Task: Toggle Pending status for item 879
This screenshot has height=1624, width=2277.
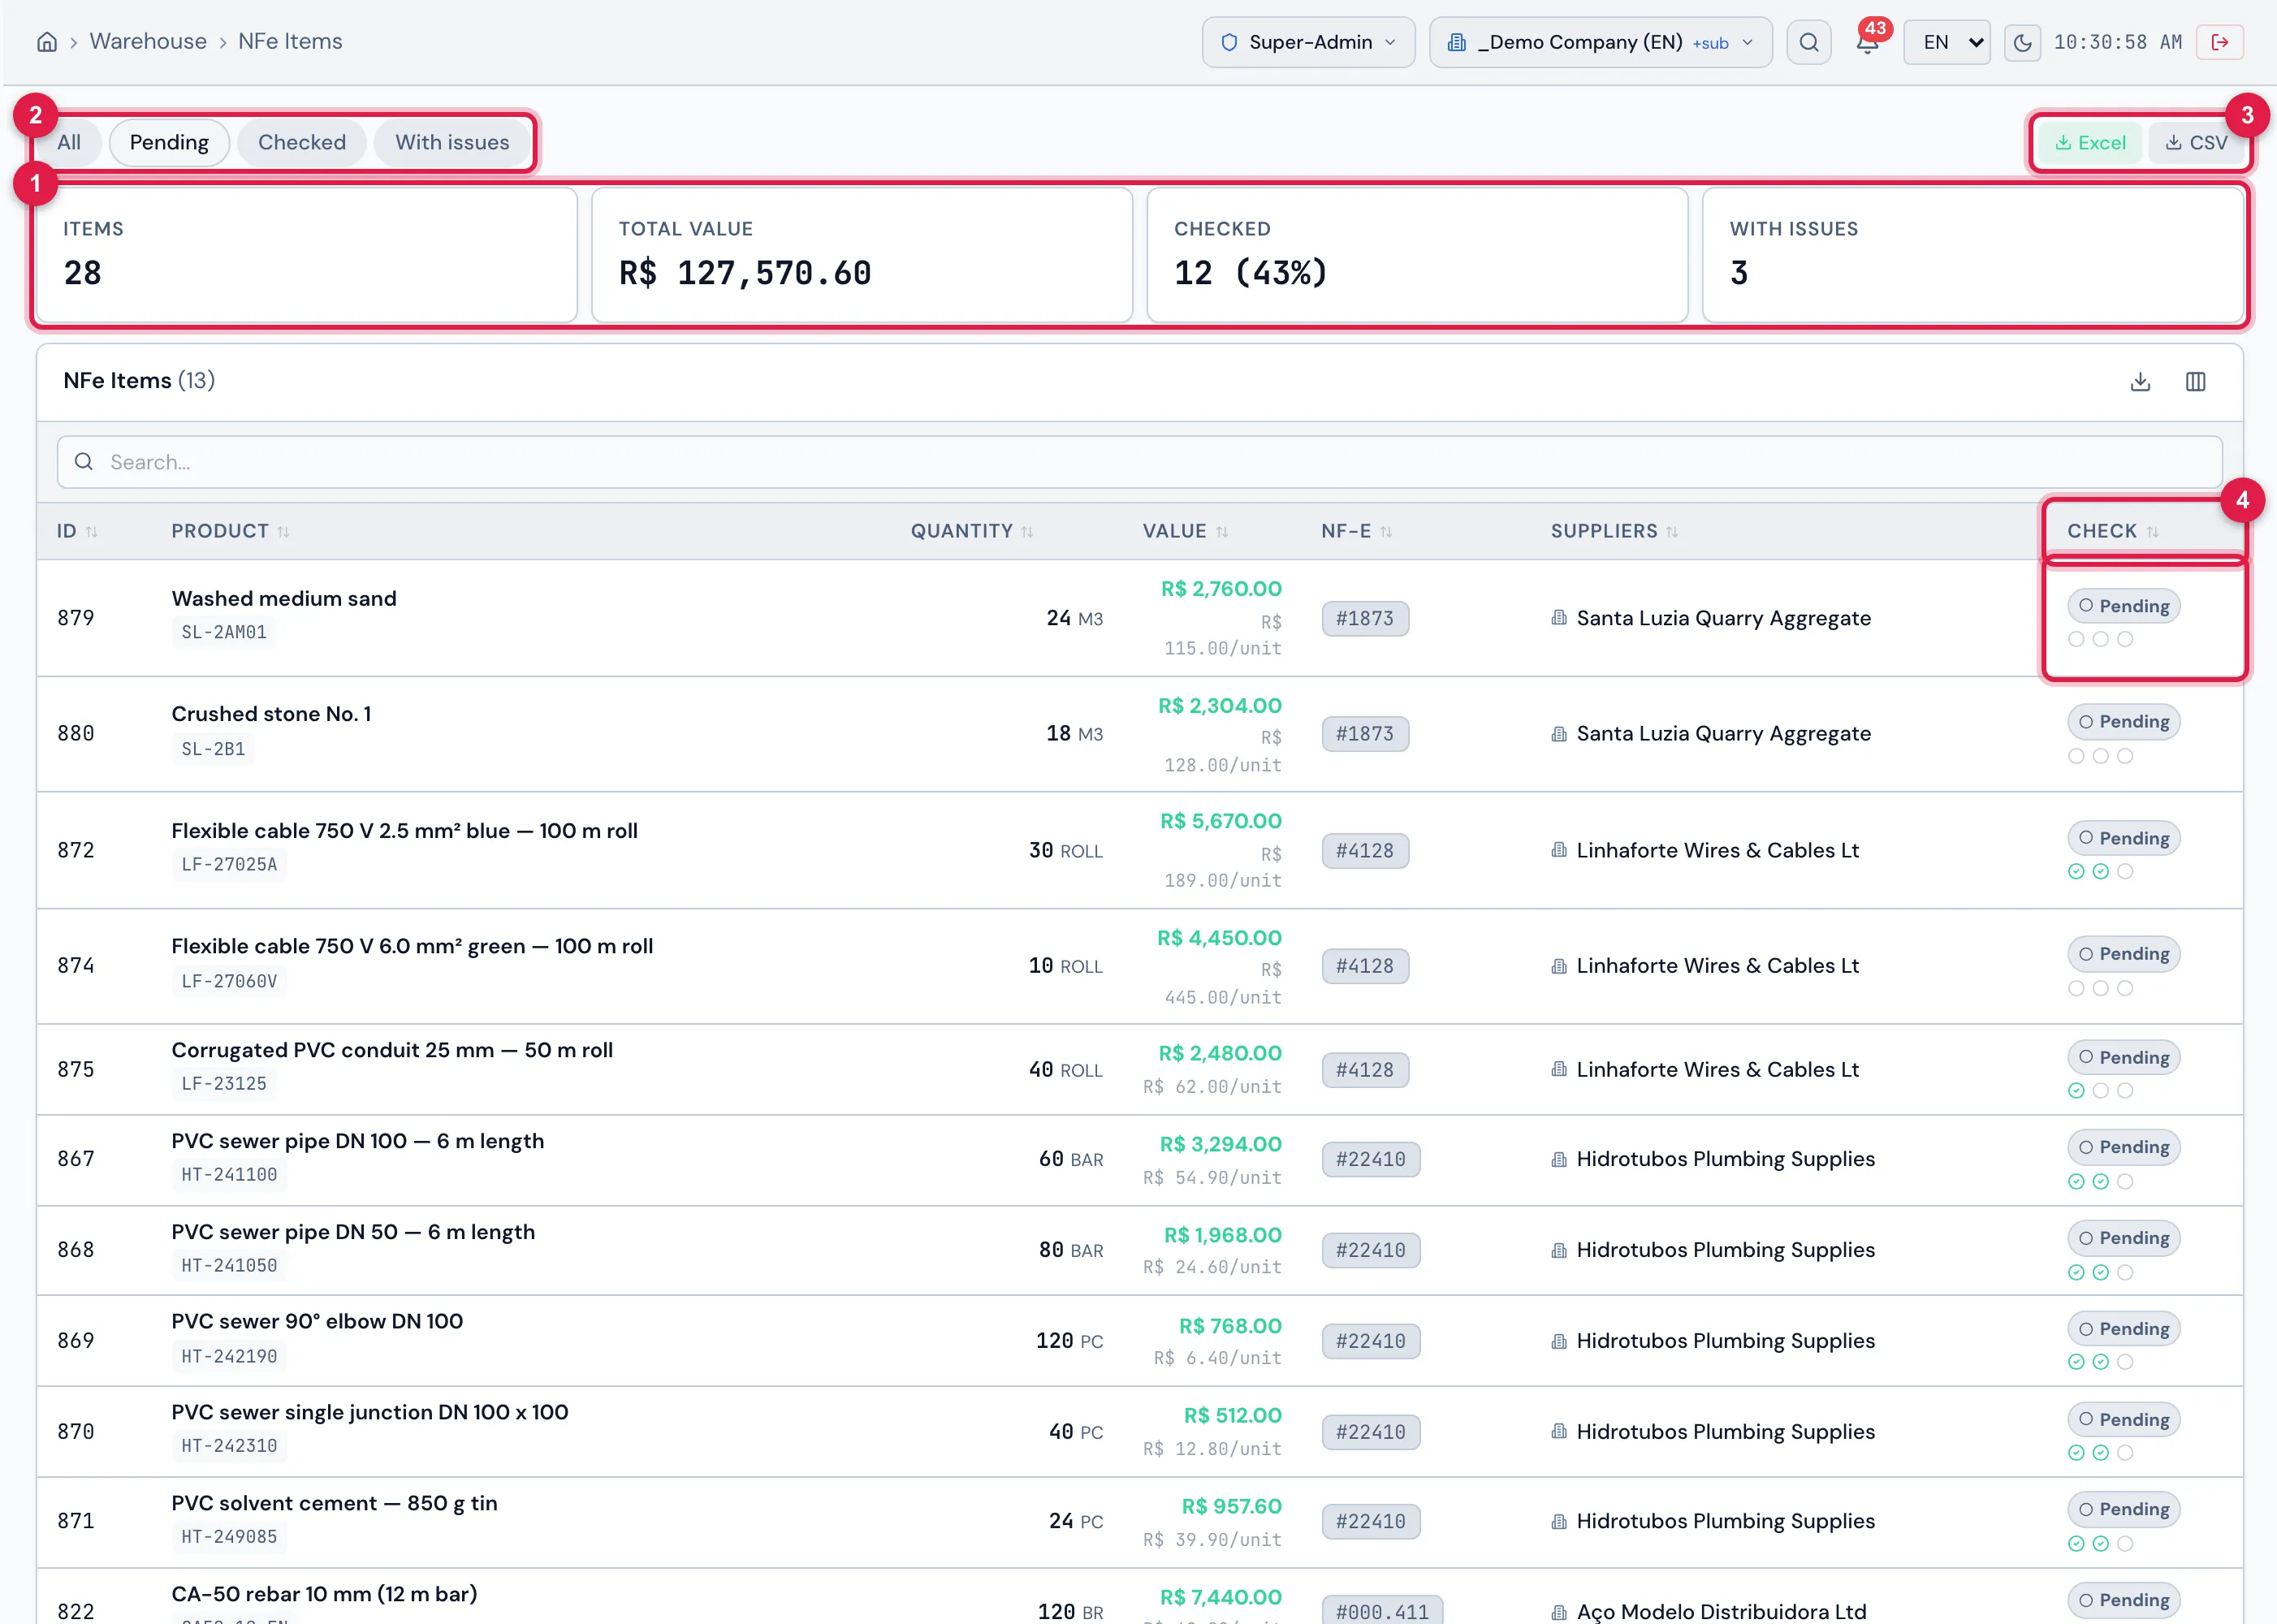Action: (x=2124, y=606)
